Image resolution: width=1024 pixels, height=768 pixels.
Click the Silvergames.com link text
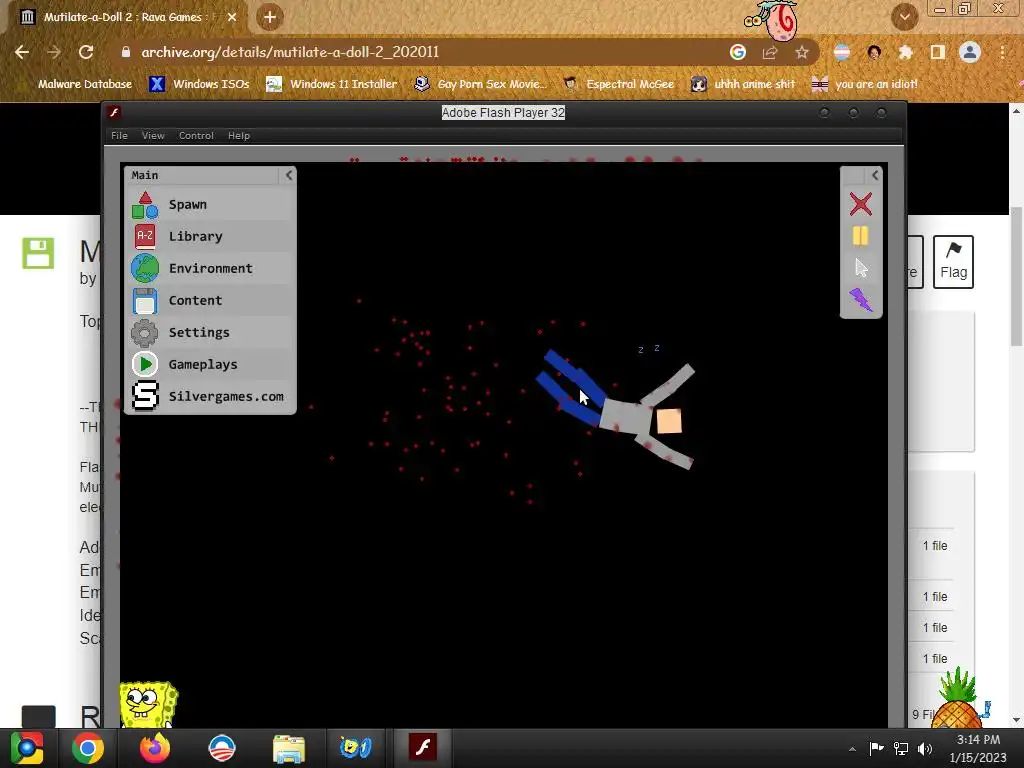[x=227, y=396]
